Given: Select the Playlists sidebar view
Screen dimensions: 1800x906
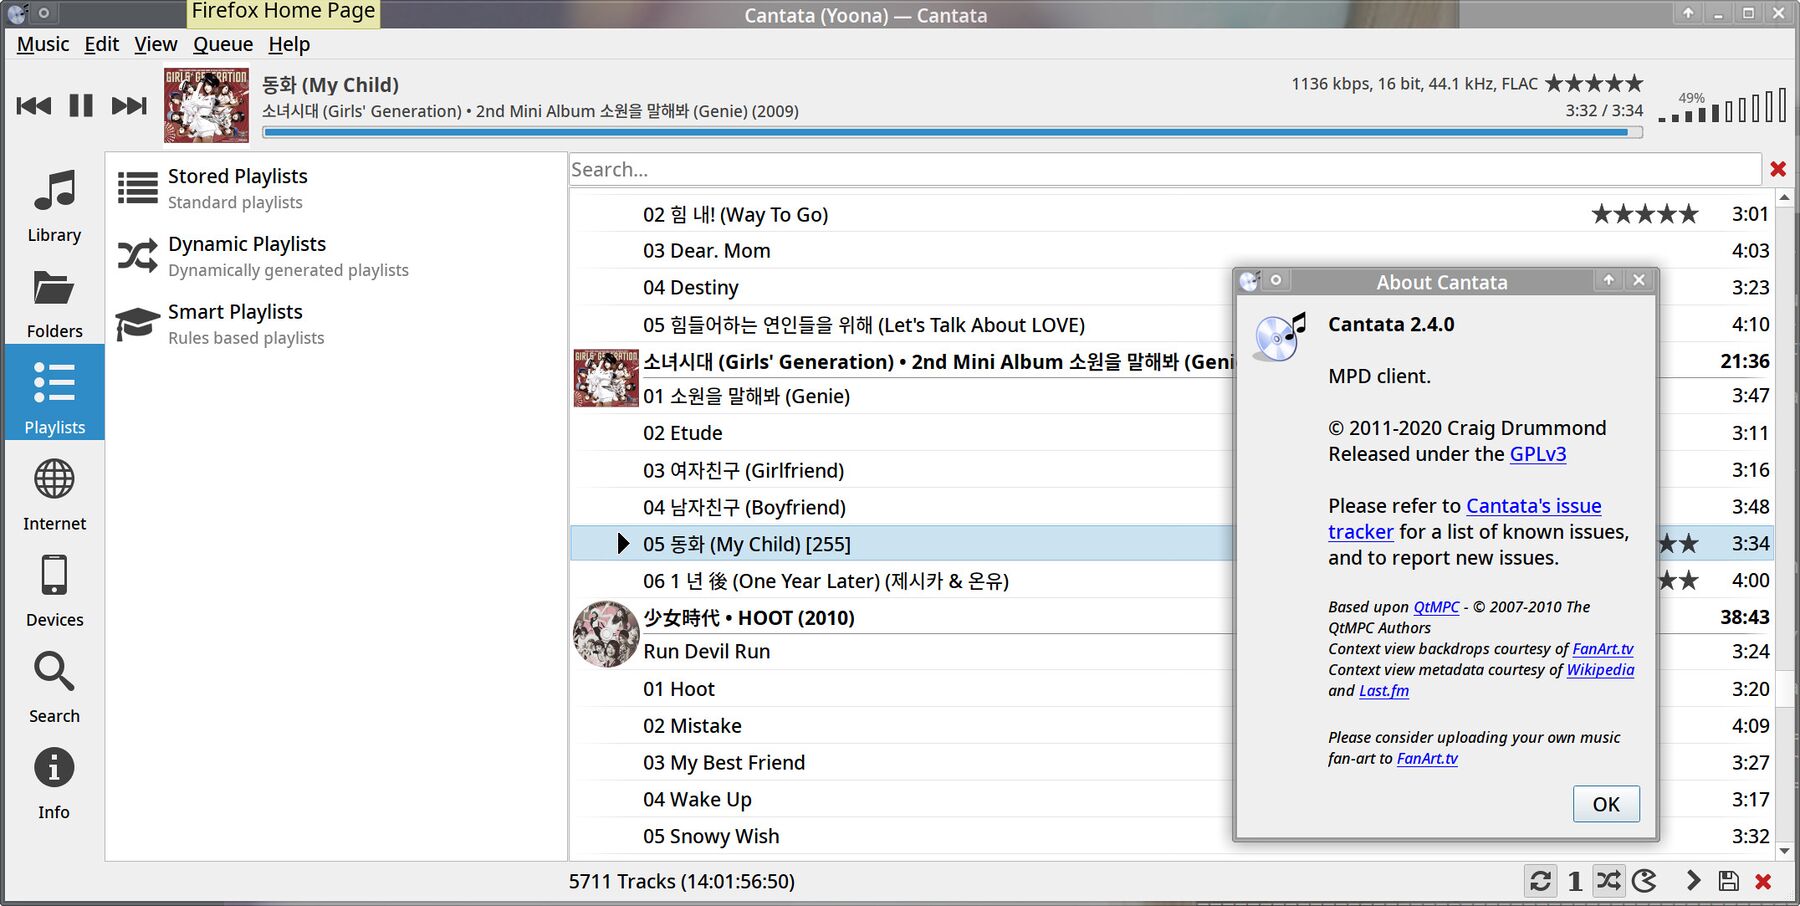Looking at the screenshot, I should [x=54, y=392].
